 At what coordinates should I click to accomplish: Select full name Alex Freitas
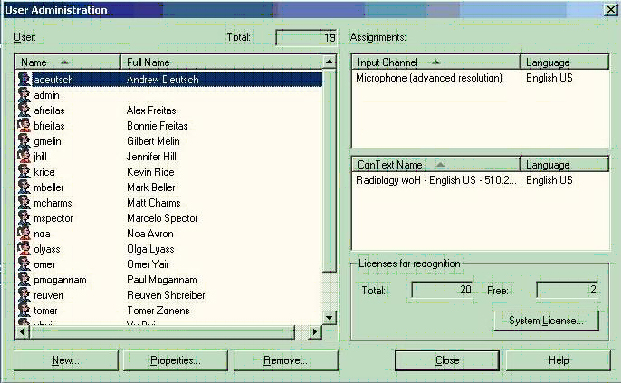(x=152, y=111)
